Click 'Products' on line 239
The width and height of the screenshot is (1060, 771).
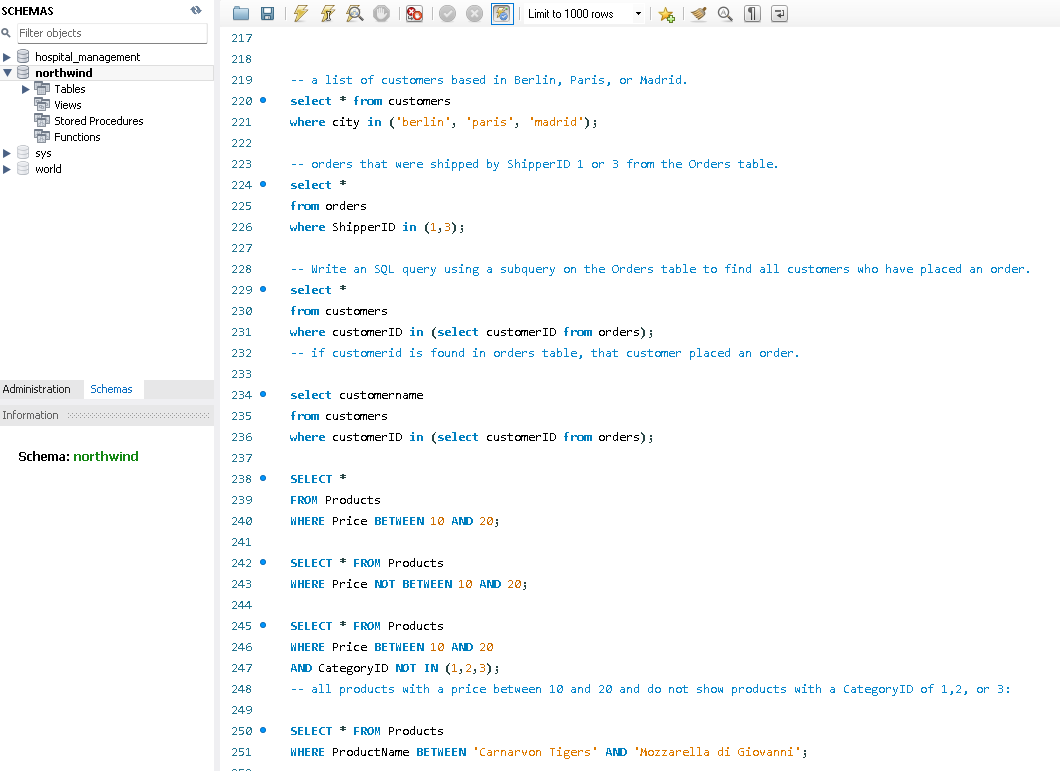pos(352,500)
